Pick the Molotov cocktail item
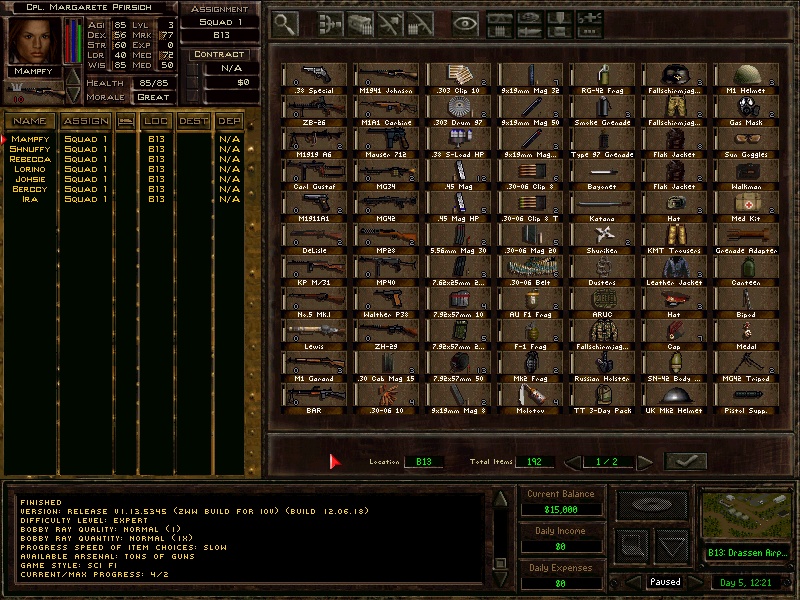 (530, 399)
